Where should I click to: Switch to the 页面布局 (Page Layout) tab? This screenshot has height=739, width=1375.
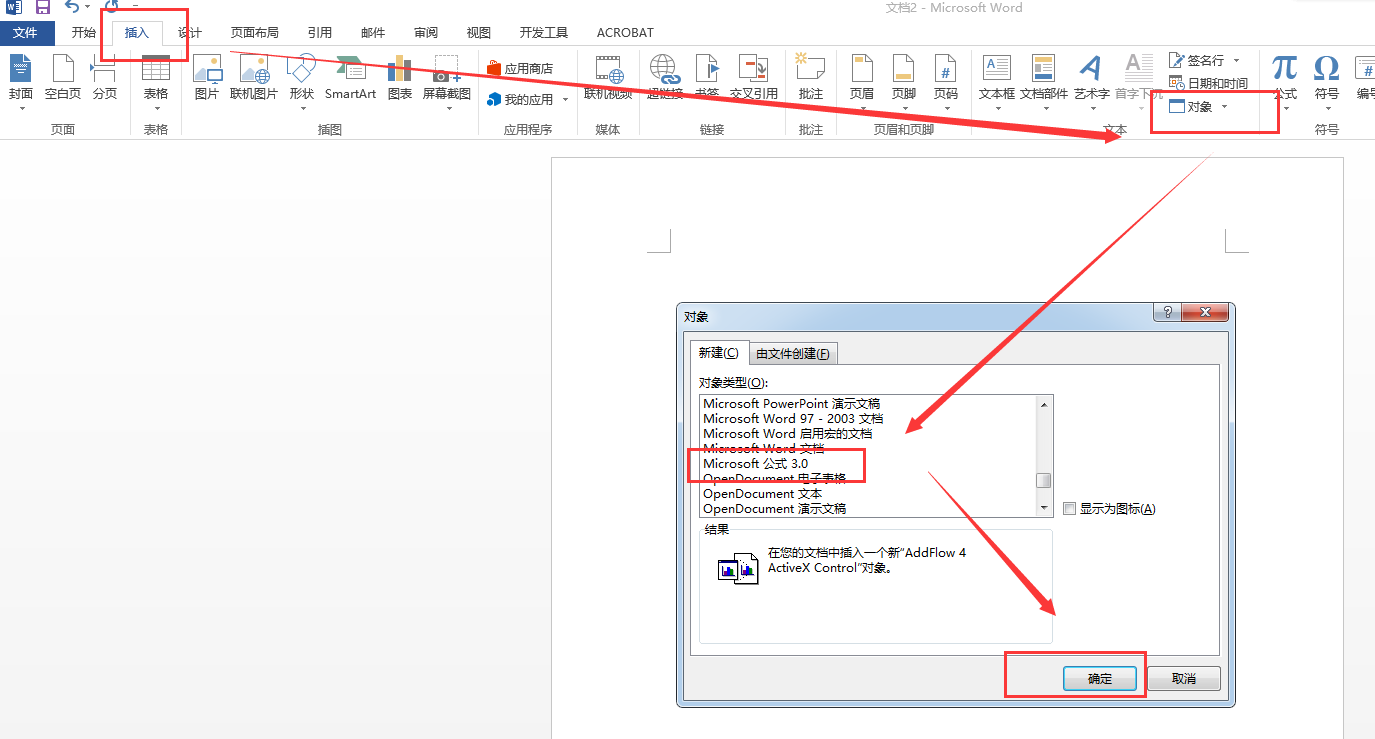[x=255, y=33]
